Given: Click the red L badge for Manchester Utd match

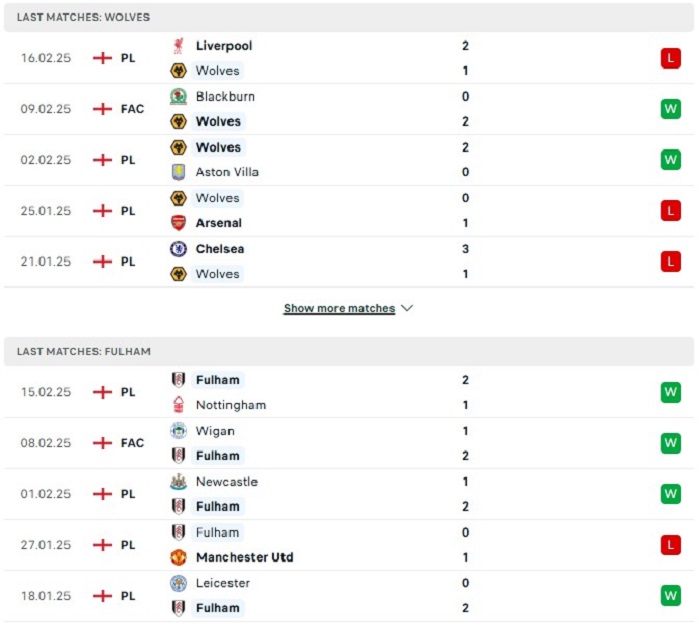Looking at the screenshot, I should pyautogui.click(x=671, y=545).
